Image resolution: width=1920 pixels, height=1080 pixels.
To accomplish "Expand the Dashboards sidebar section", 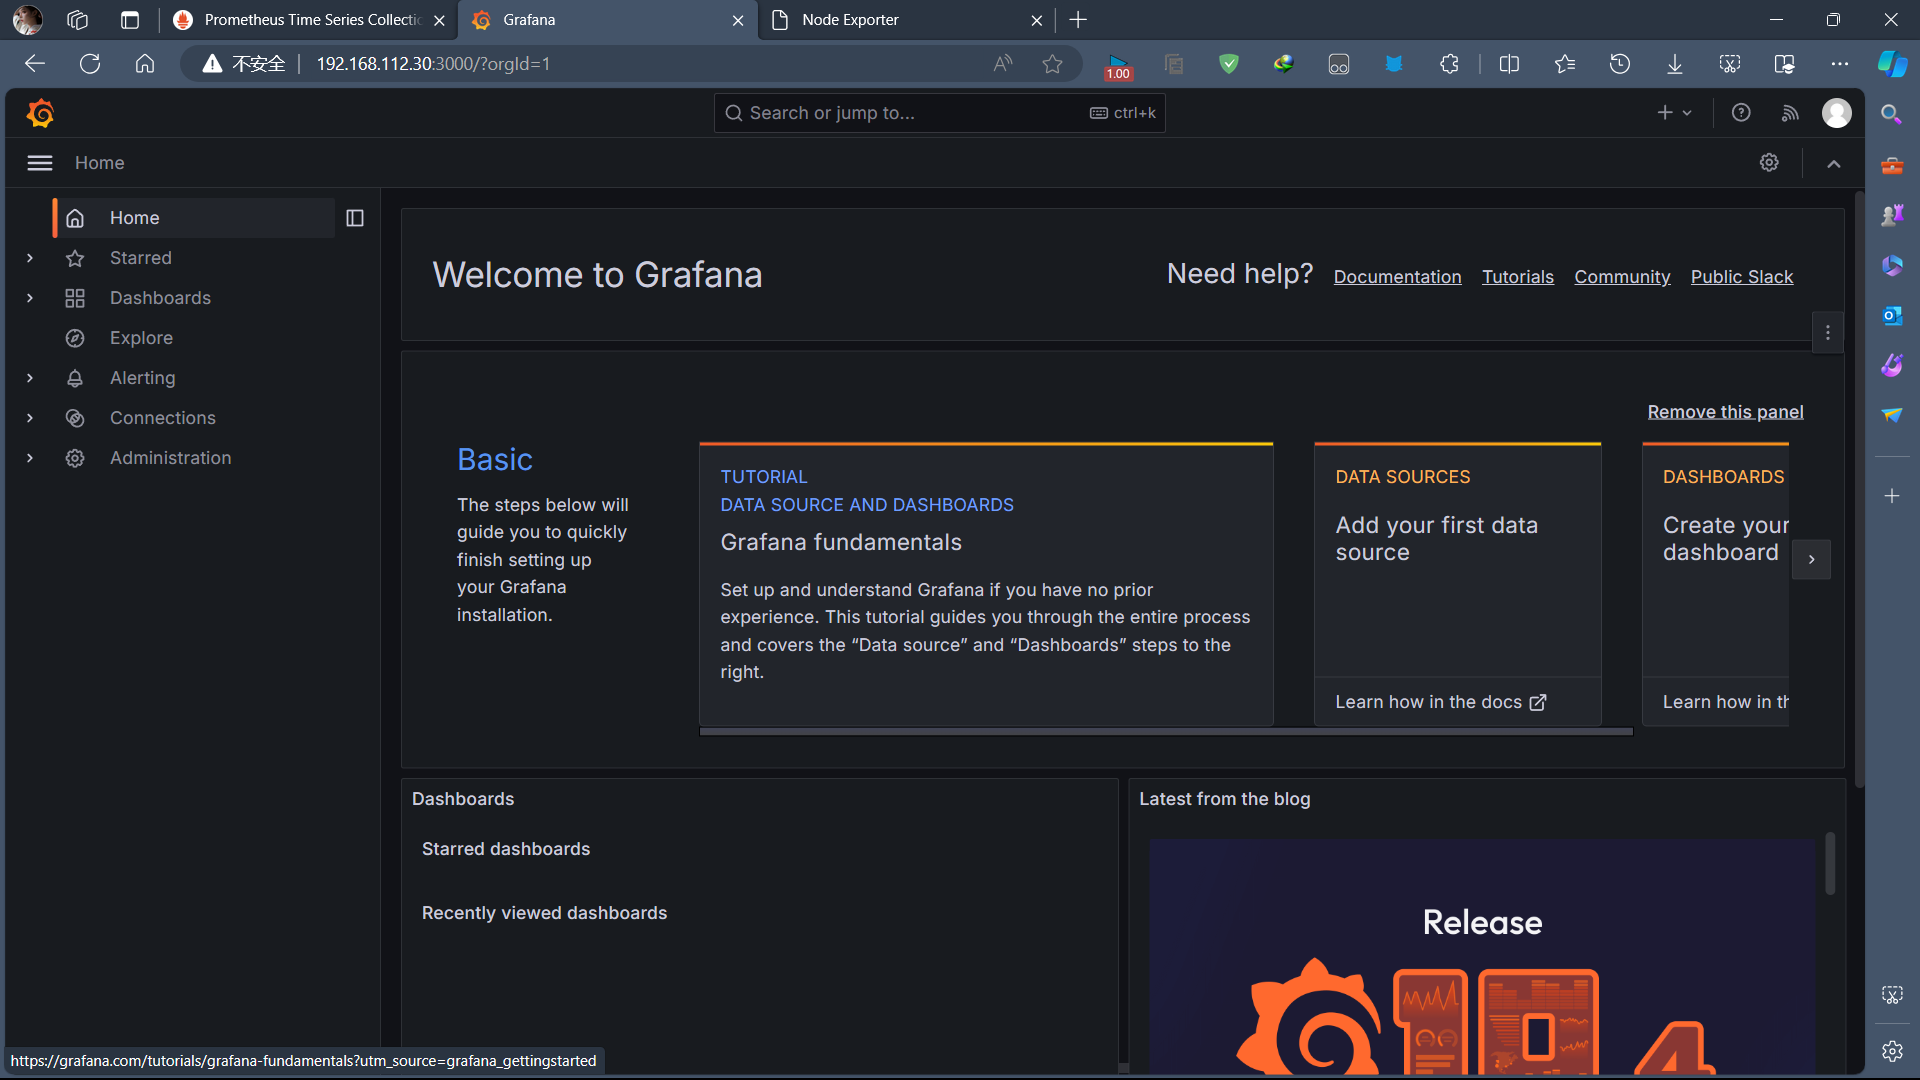I will pyautogui.click(x=30, y=298).
